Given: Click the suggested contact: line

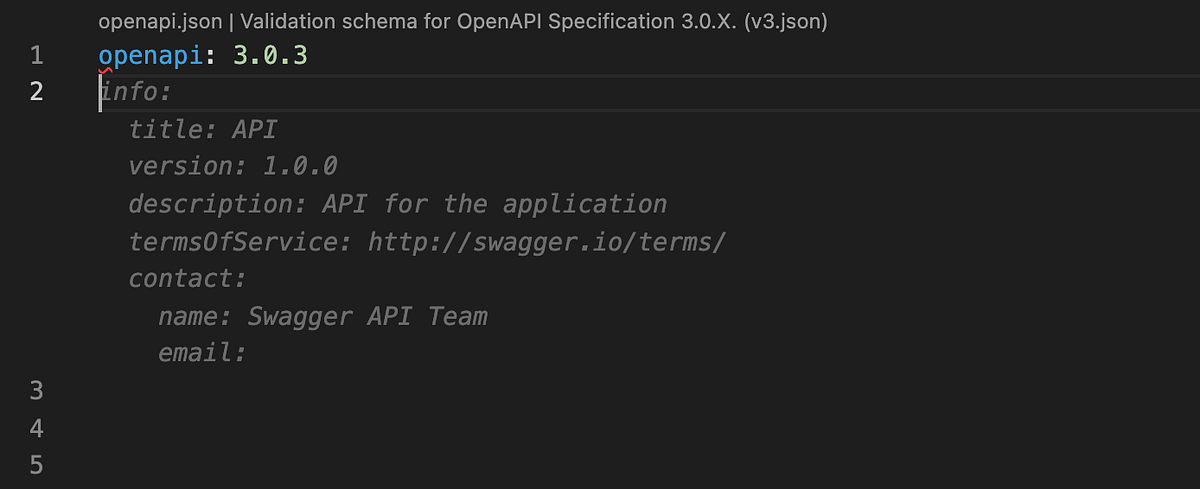Looking at the screenshot, I should (x=188, y=278).
